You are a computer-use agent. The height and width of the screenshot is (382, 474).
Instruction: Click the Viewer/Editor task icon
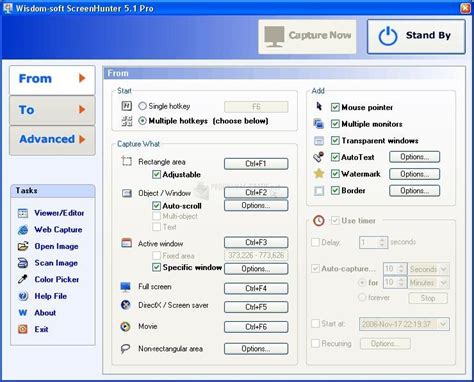tap(23, 213)
